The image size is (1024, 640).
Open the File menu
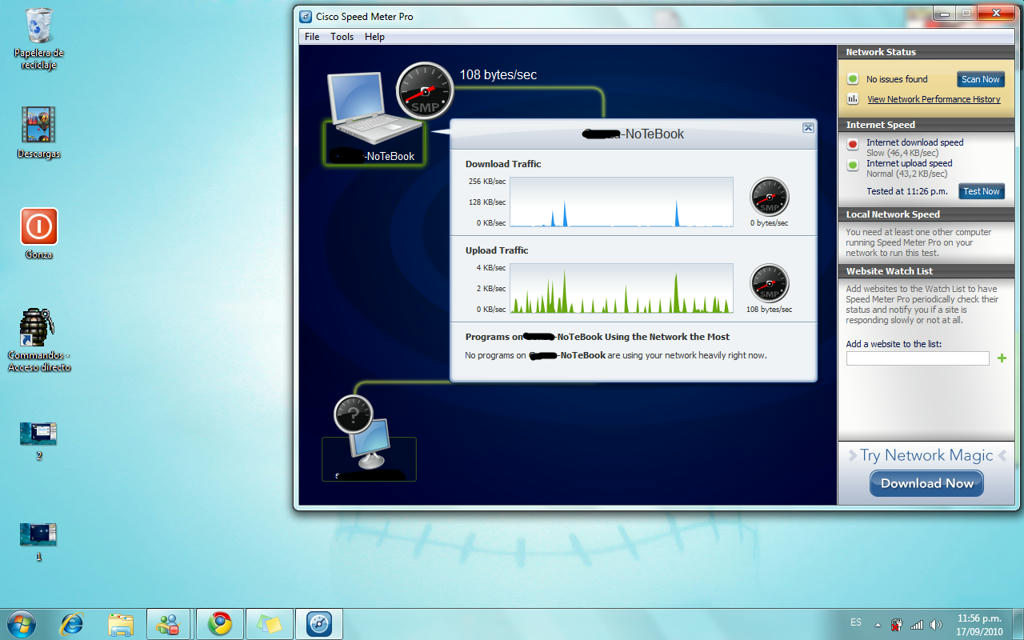(312, 37)
